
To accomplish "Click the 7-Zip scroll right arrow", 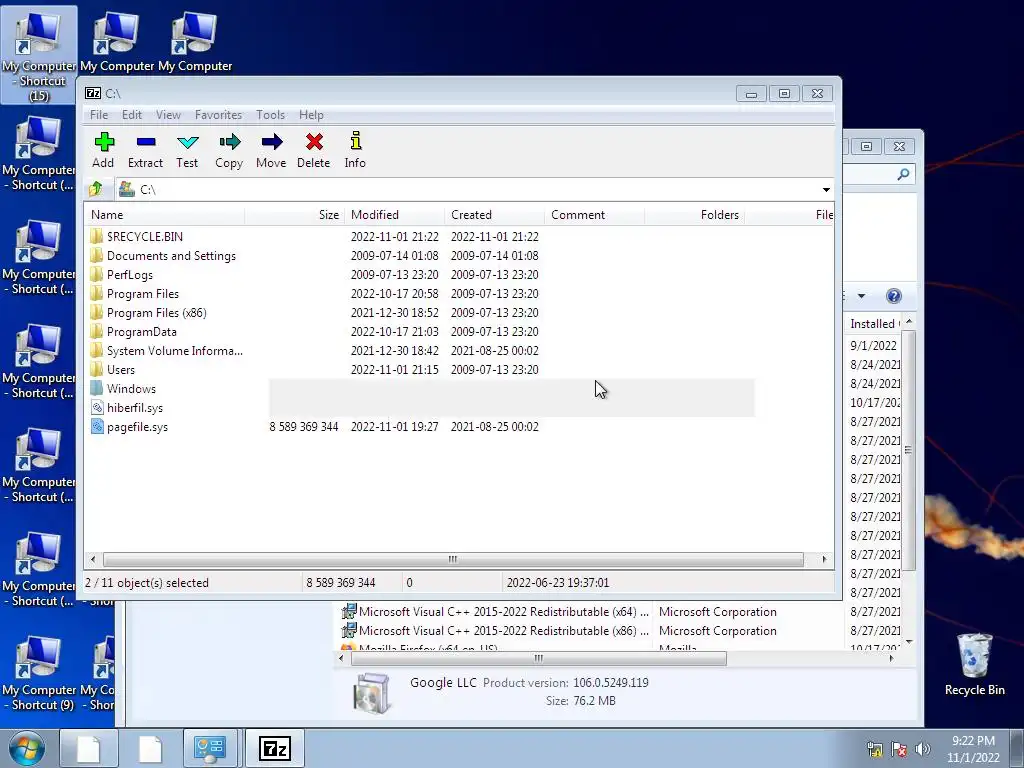I will point(824,559).
